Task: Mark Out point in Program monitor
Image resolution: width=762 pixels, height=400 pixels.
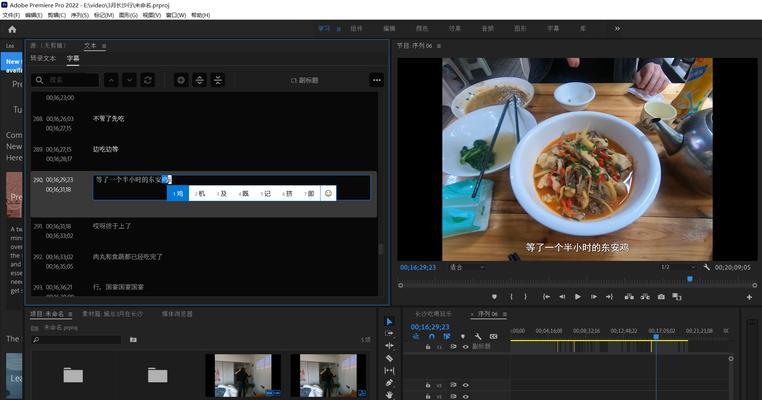Action: point(525,296)
